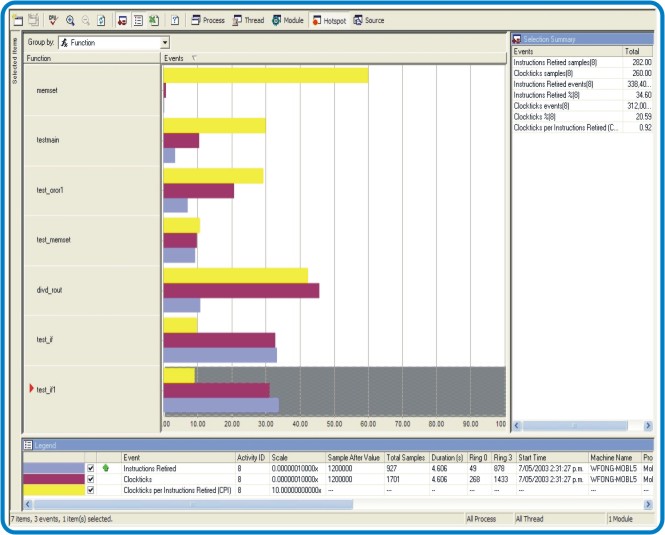Viewport: 665px width, 535px height.
Task: Click the zoom in magnifier icon
Action: [70, 20]
